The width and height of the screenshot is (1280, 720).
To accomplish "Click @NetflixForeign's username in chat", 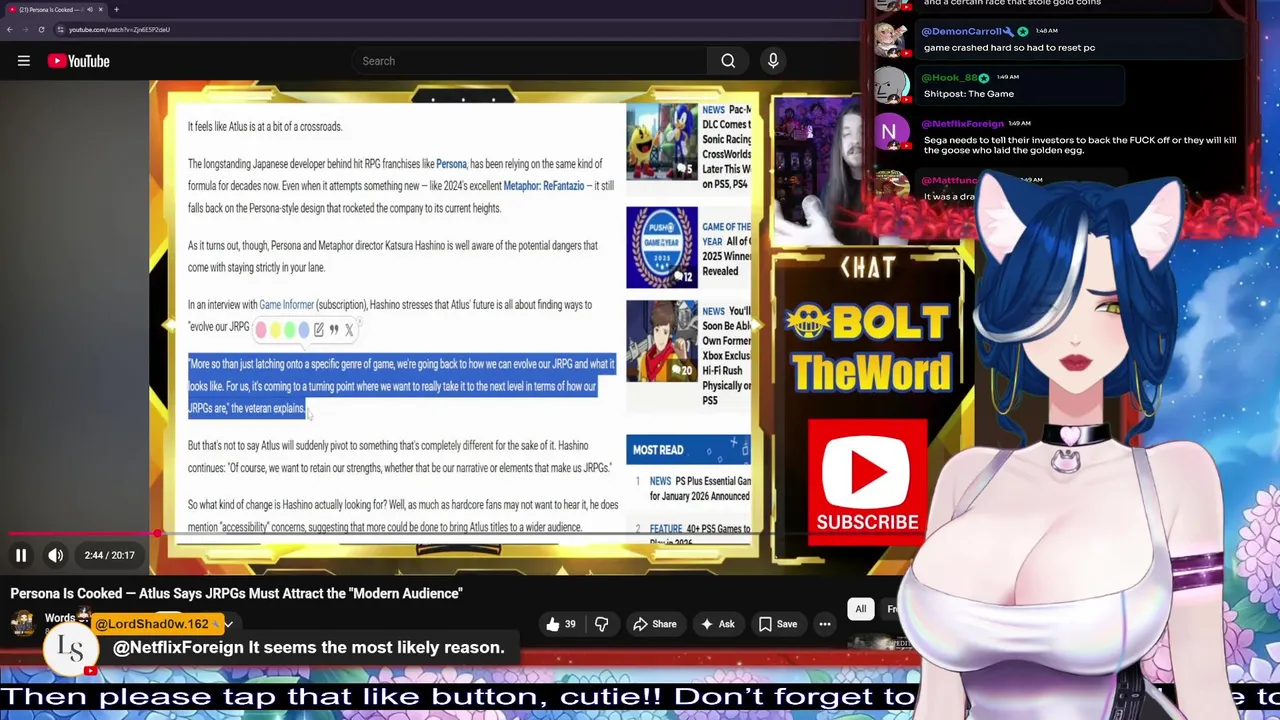I will pyautogui.click(x=962, y=124).
